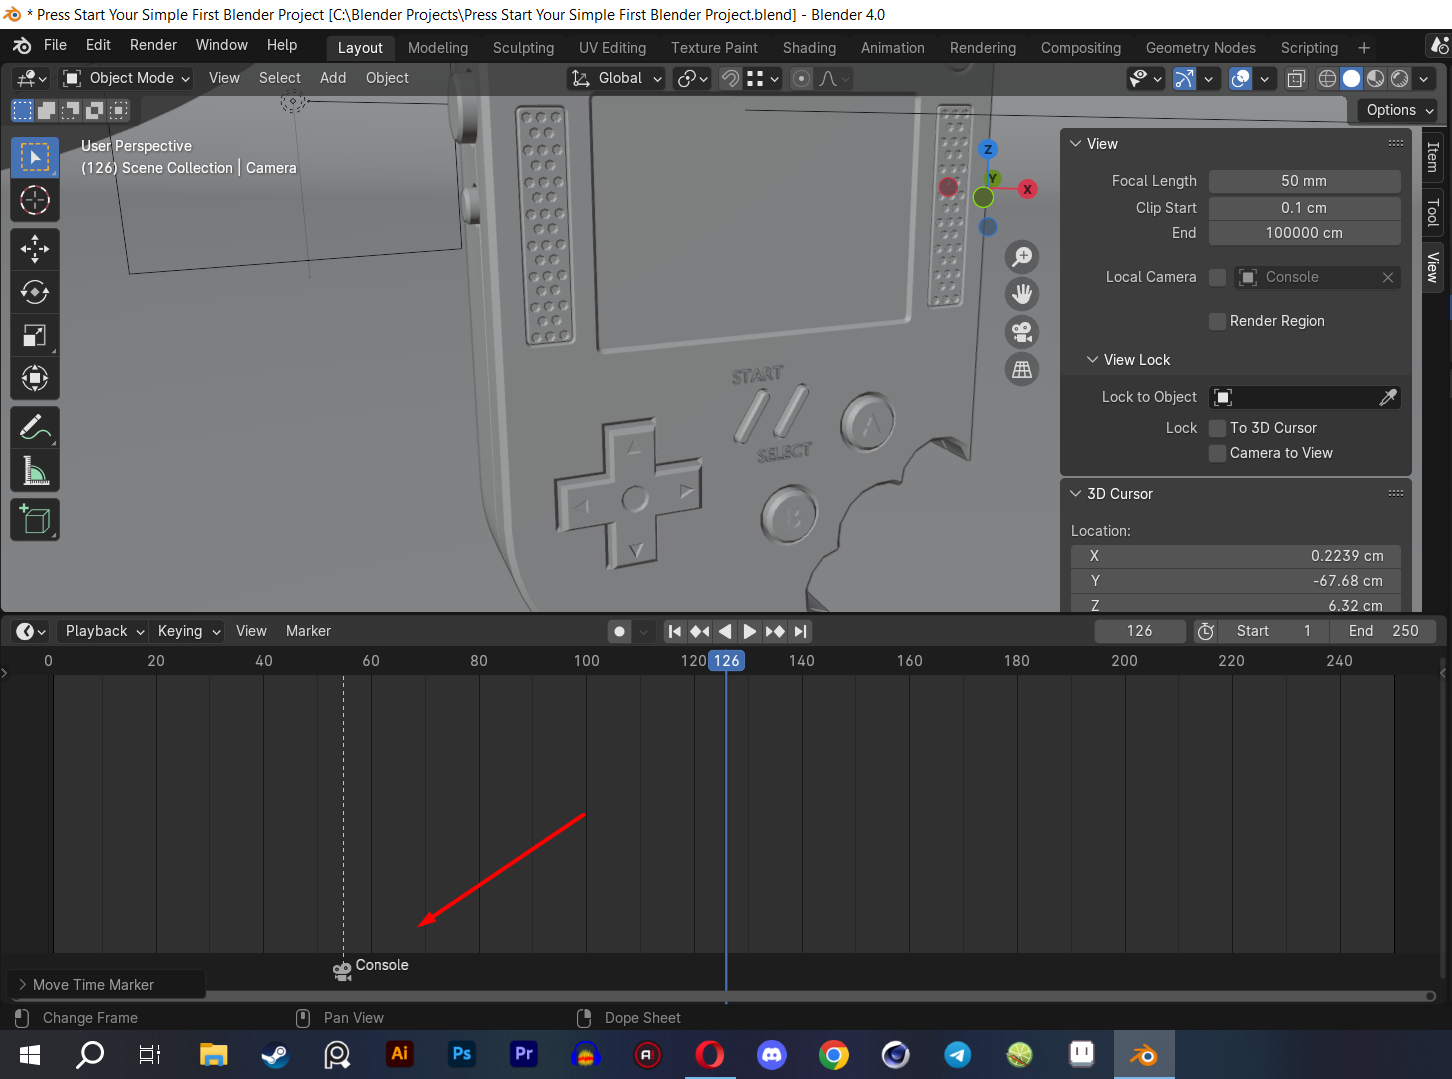Image resolution: width=1452 pixels, height=1079 pixels.
Task: Toggle viewport gizmos display
Action: point(1184,78)
